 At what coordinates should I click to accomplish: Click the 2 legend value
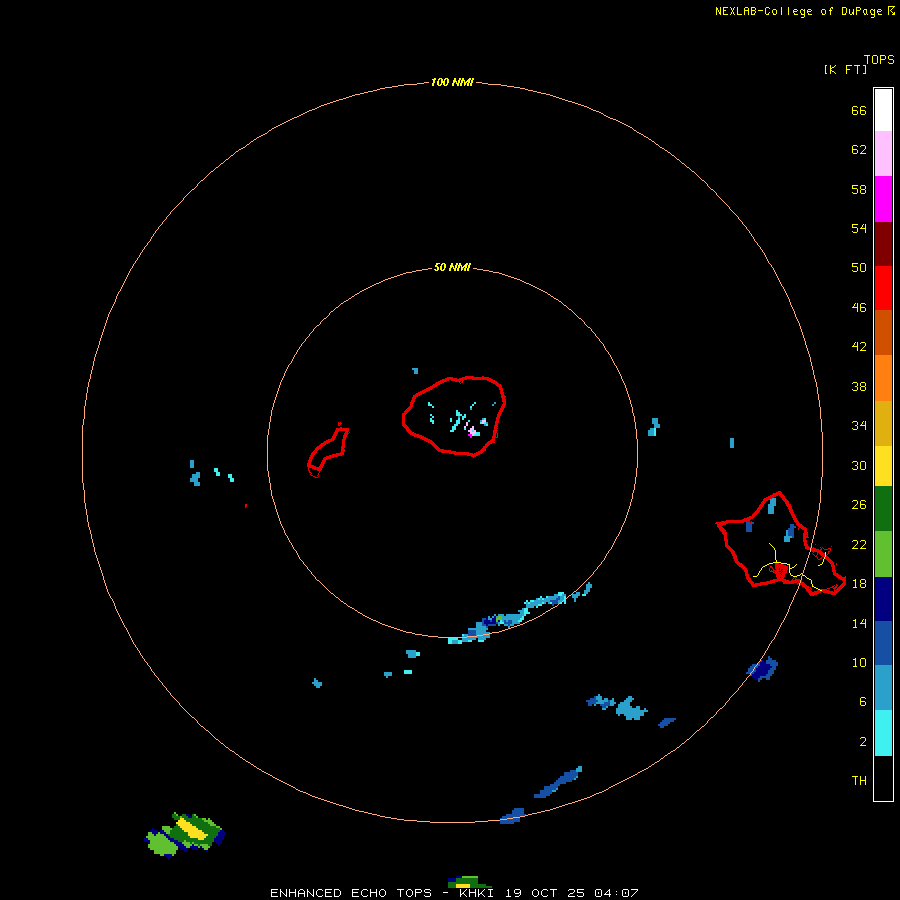[x=863, y=742]
